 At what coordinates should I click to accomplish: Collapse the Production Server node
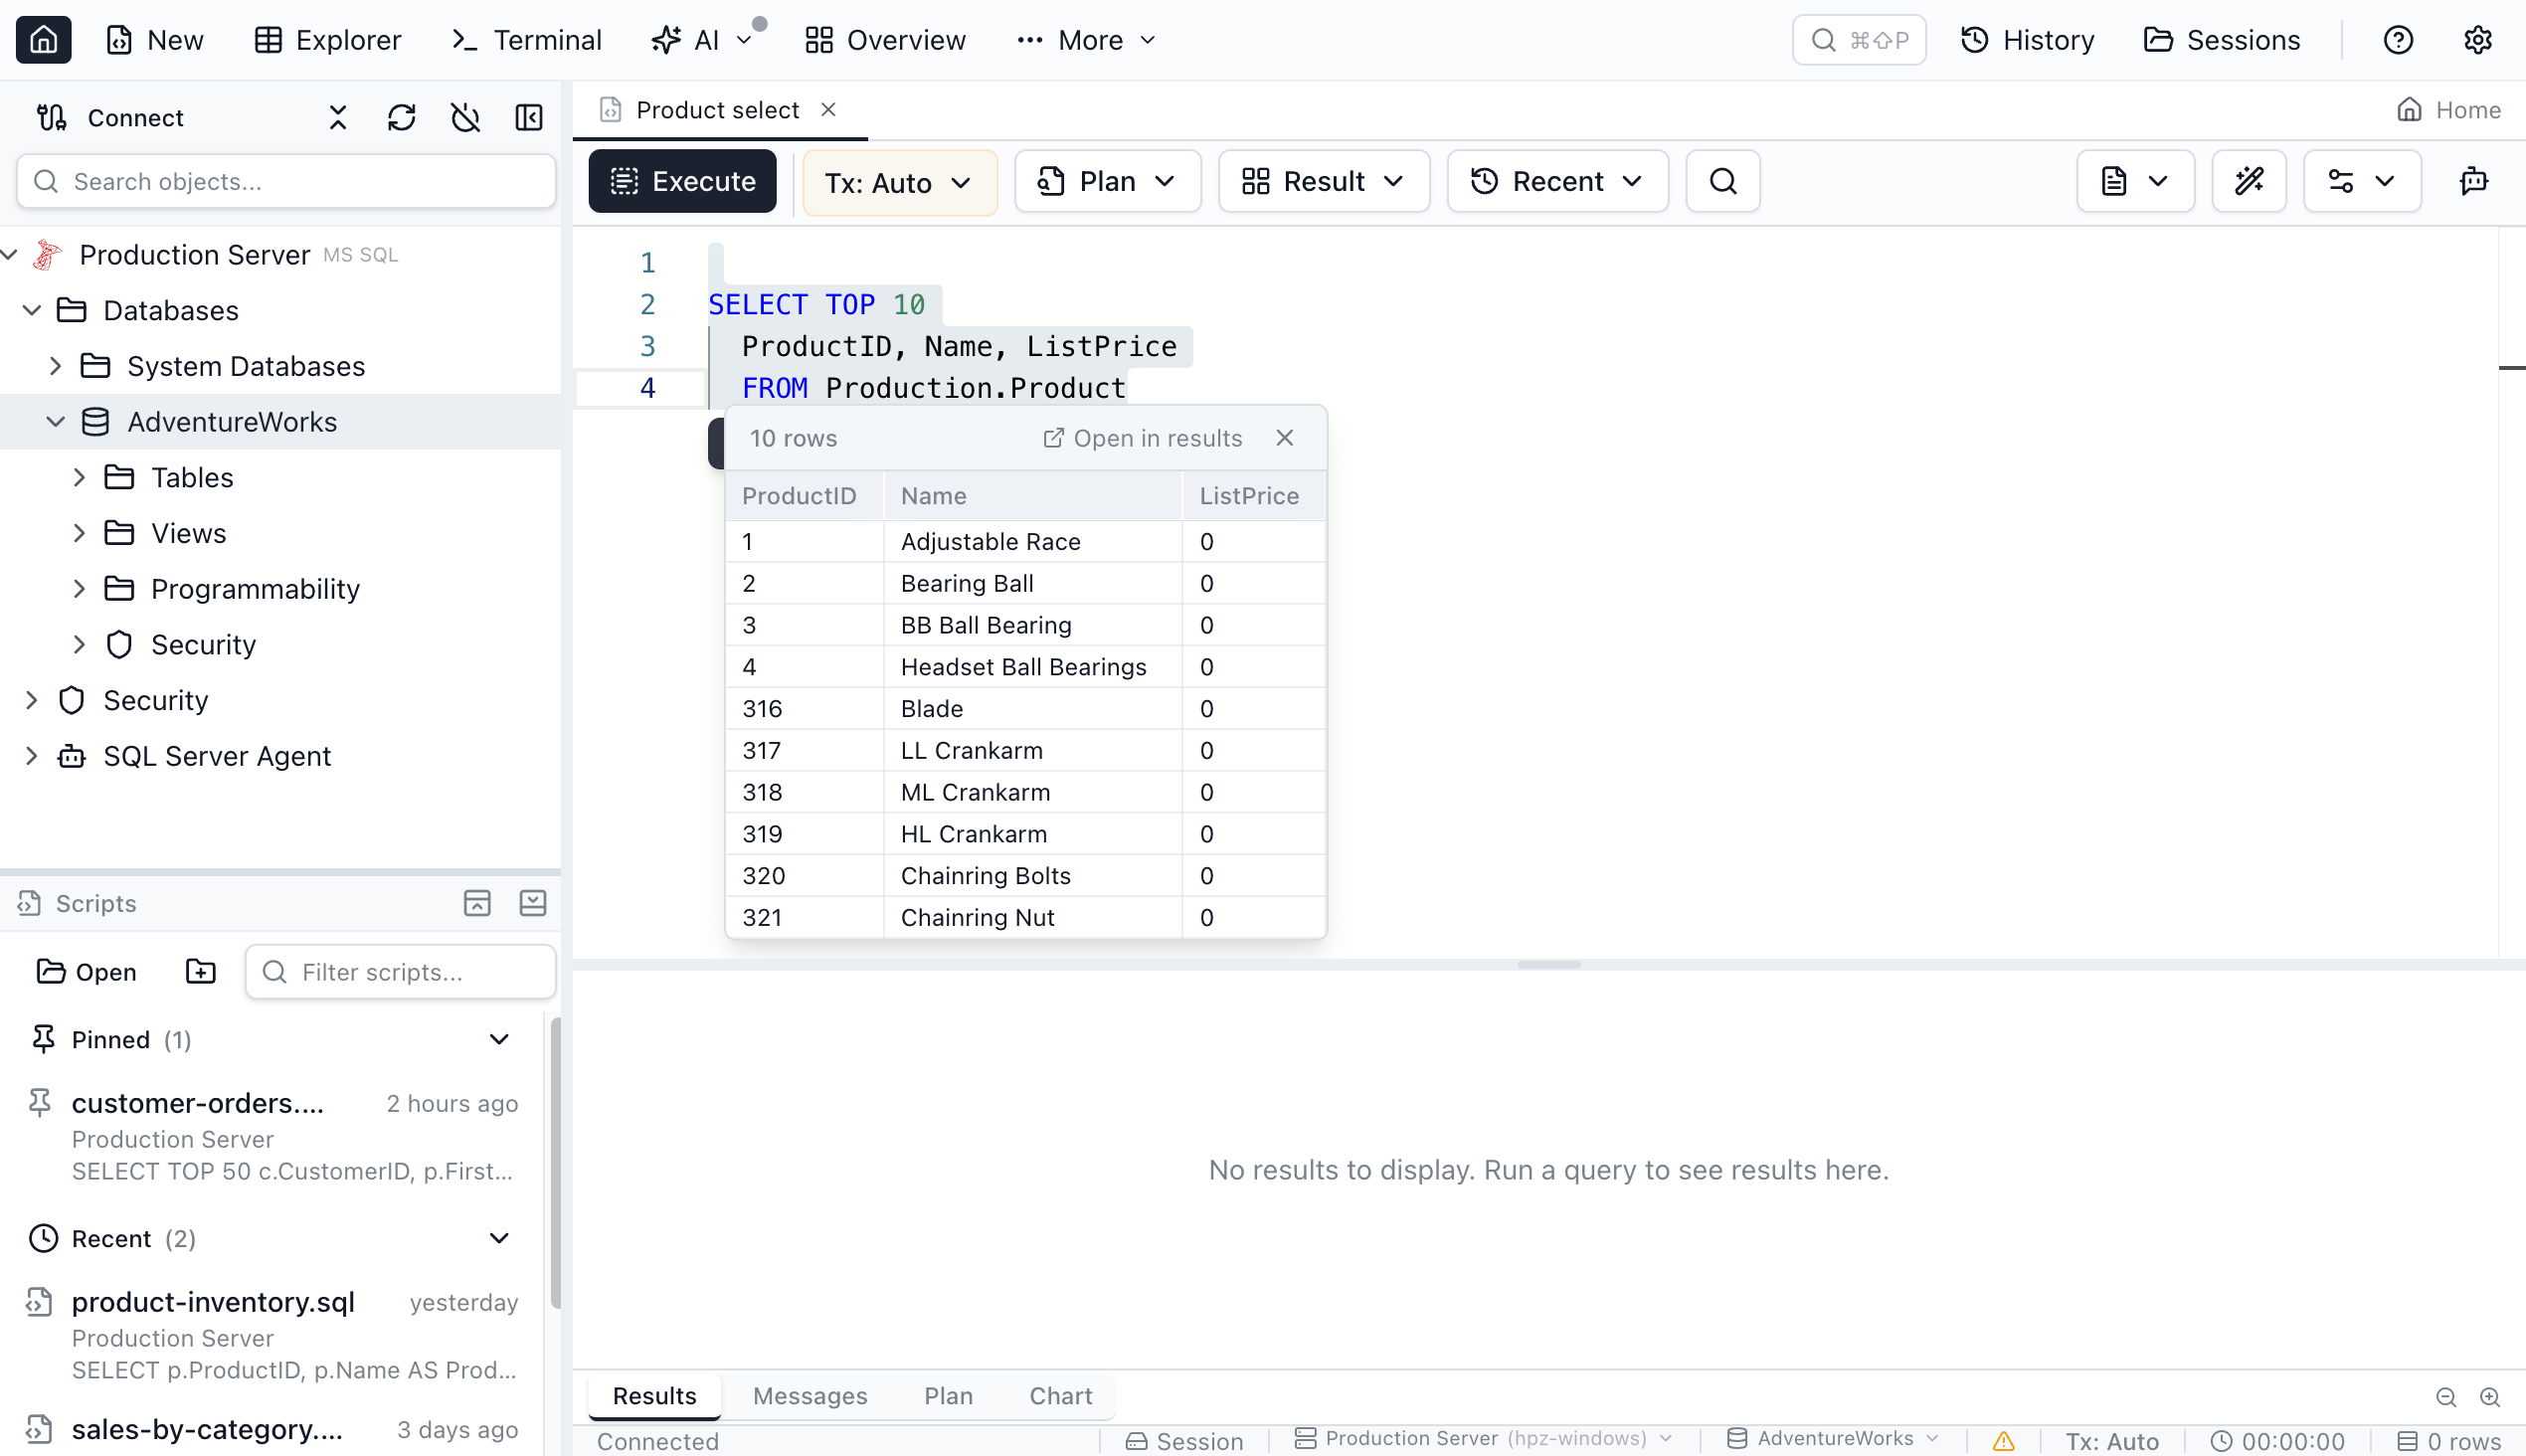click(10, 255)
